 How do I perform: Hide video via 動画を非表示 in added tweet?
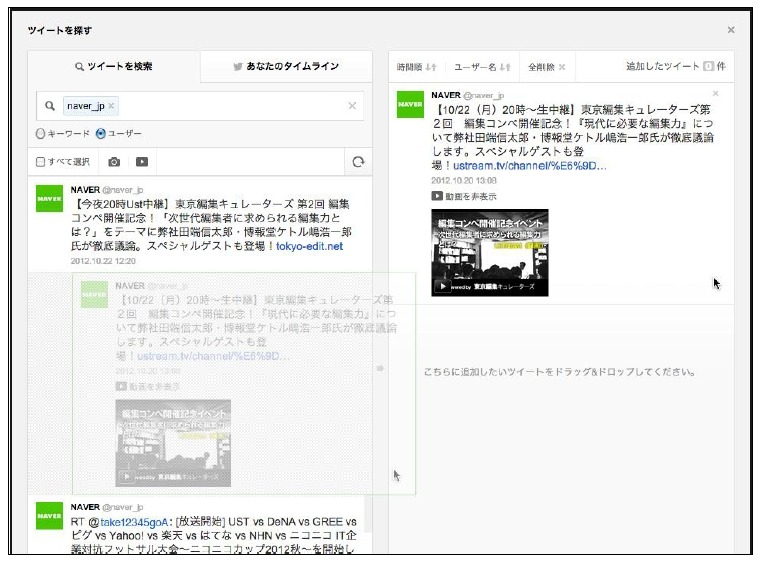(x=464, y=196)
